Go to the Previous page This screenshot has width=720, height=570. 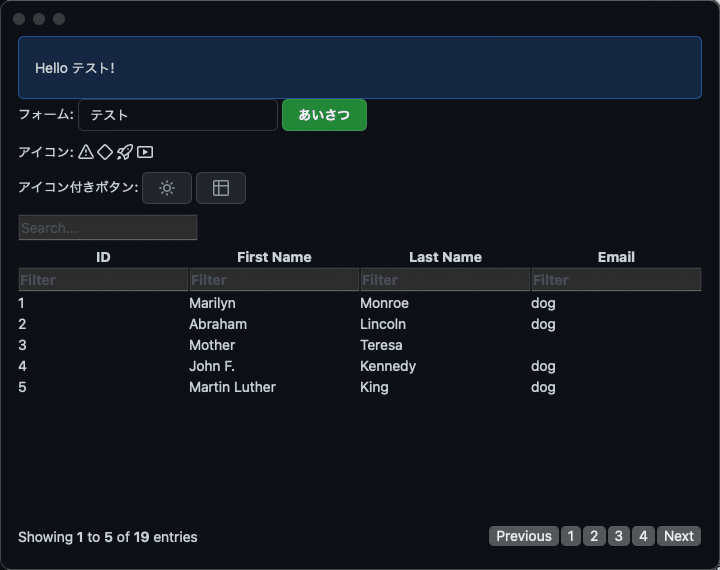click(x=524, y=536)
